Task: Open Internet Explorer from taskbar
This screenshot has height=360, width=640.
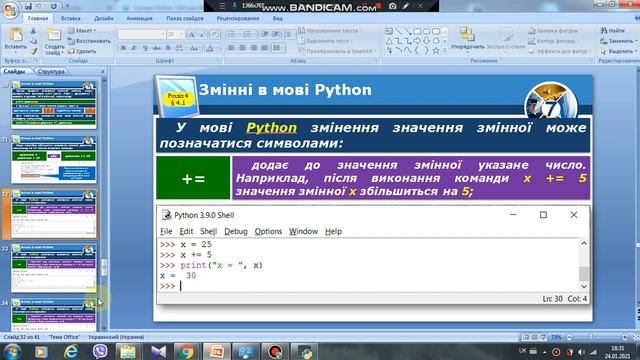Action: [x=71, y=351]
